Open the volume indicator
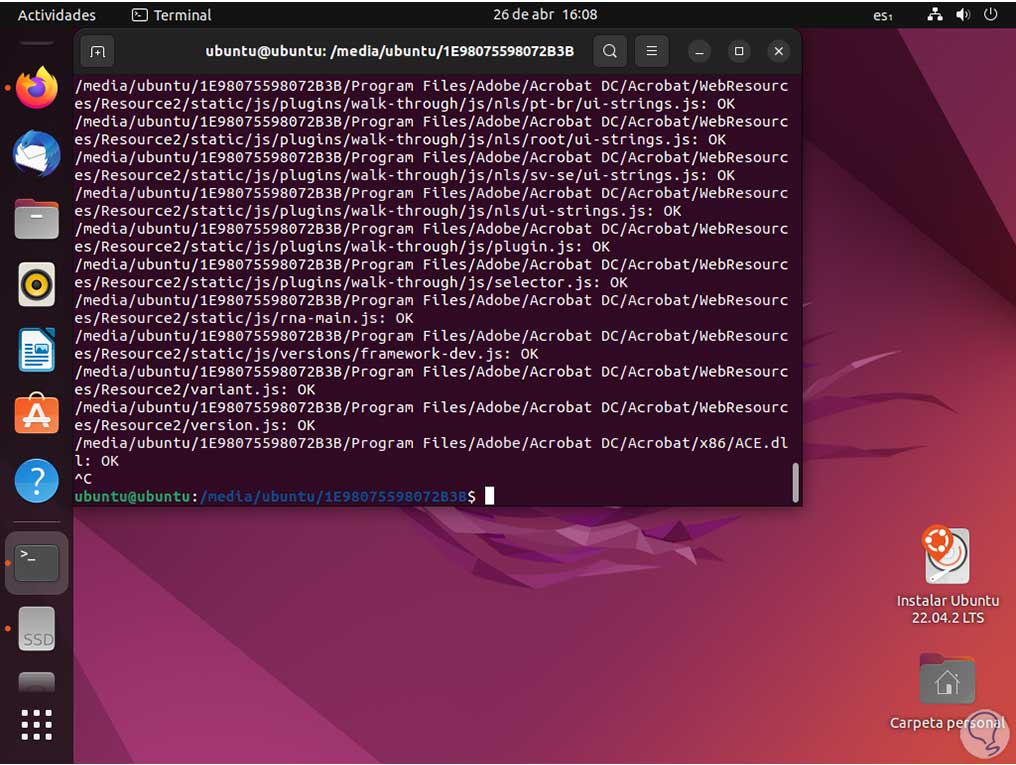The height and width of the screenshot is (765, 1016). [x=963, y=14]
